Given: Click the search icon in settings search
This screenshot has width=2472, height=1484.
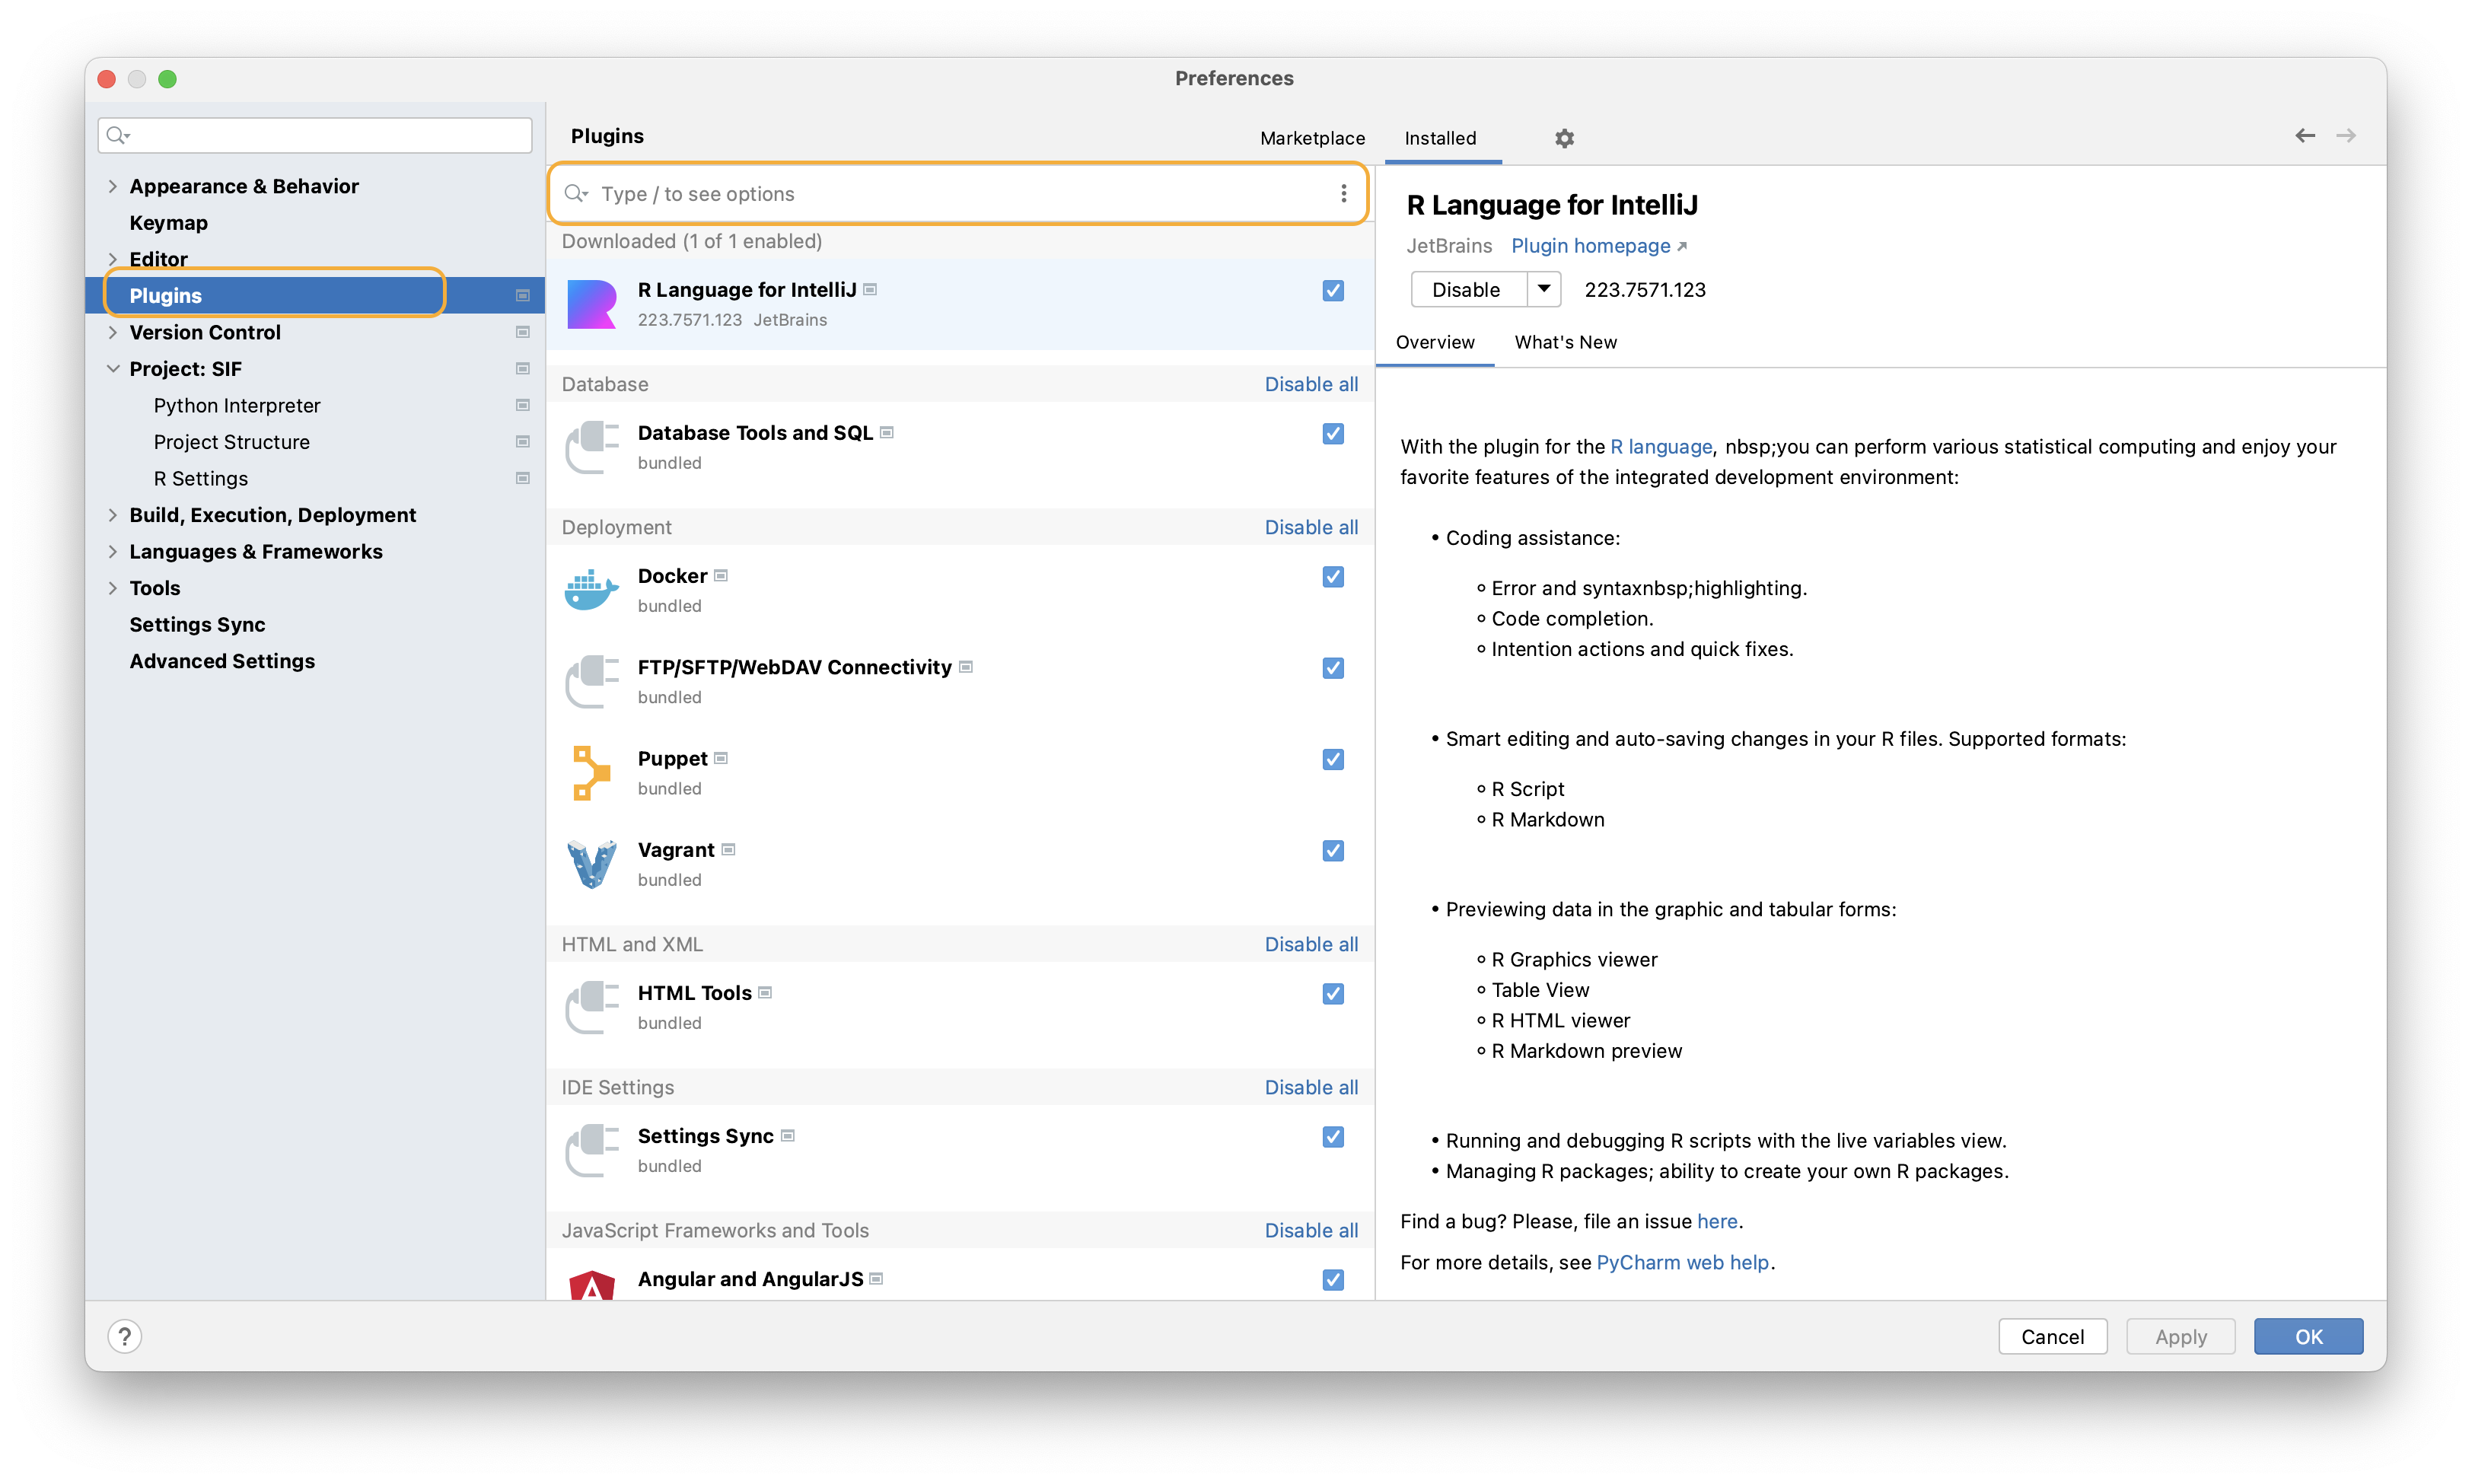Looking at the screenshot, I should (x=118, y=135).
